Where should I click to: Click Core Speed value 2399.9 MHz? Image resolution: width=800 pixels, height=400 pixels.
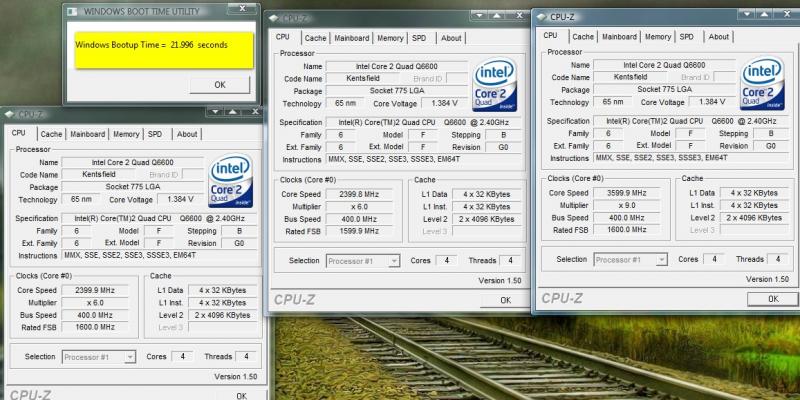pyautogui.click(x=95, y=290)
